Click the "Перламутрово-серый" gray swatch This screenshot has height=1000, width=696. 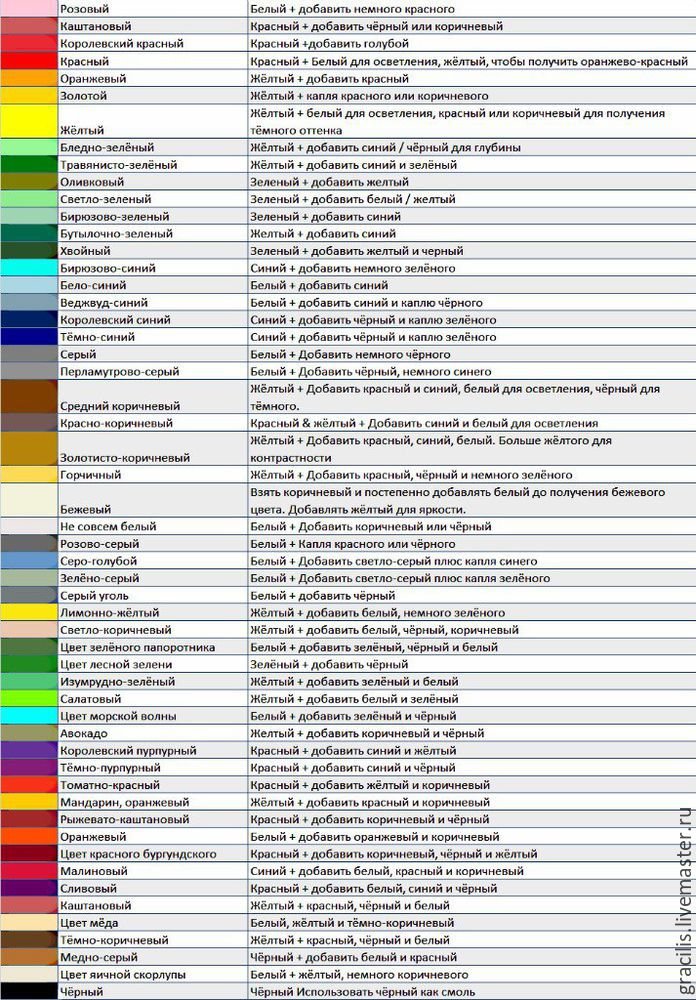click(x=28, y=371)
